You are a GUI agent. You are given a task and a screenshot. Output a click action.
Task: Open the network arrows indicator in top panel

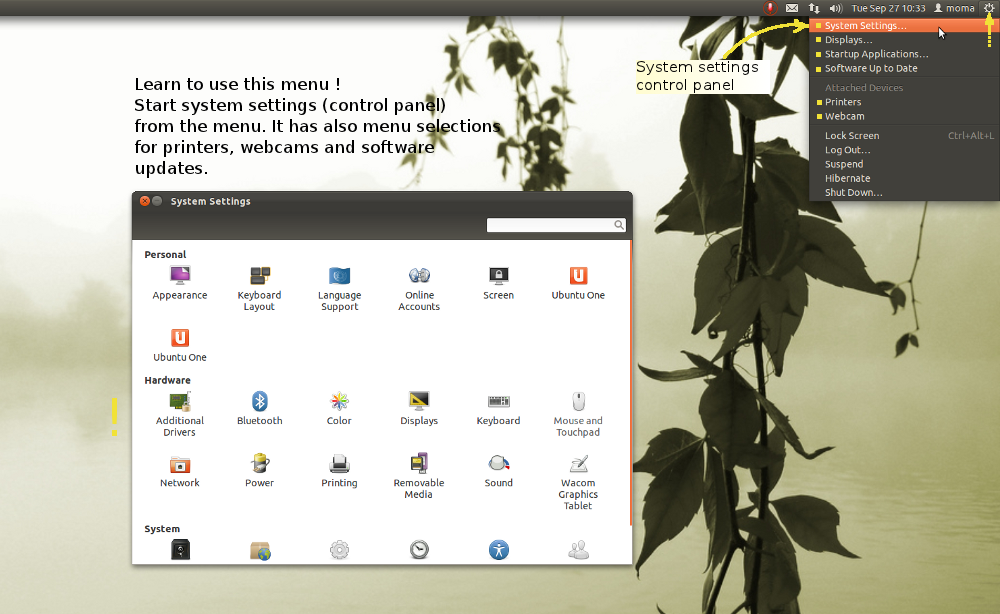click(x=814, y=8)
